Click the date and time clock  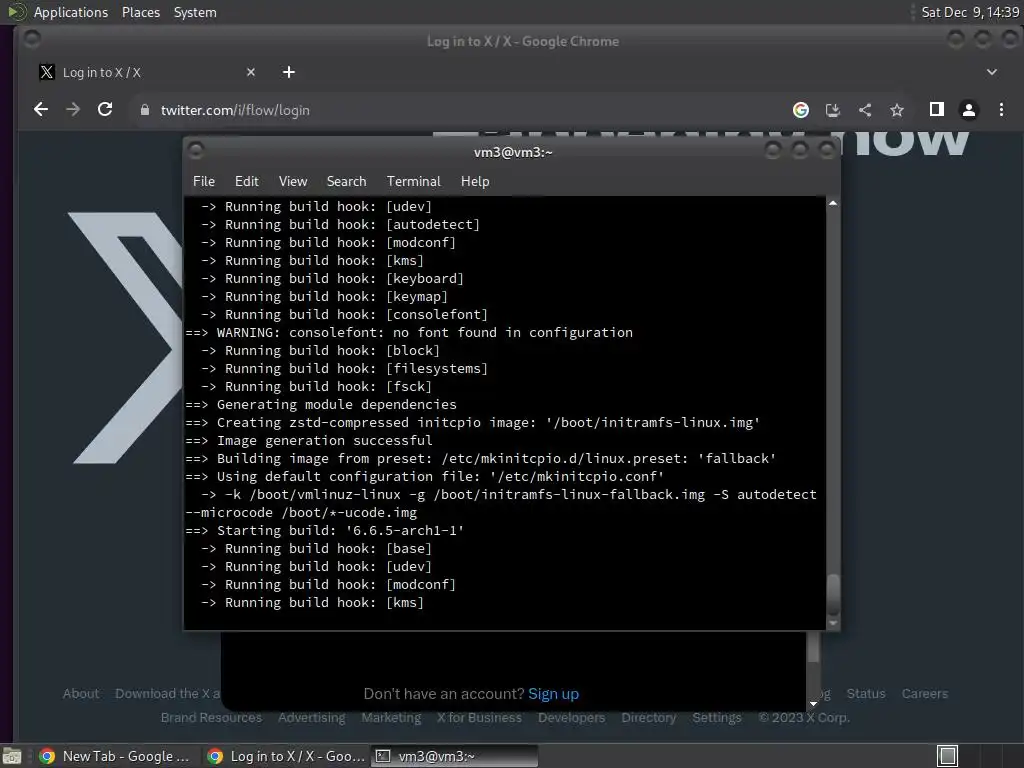(970, 12)
